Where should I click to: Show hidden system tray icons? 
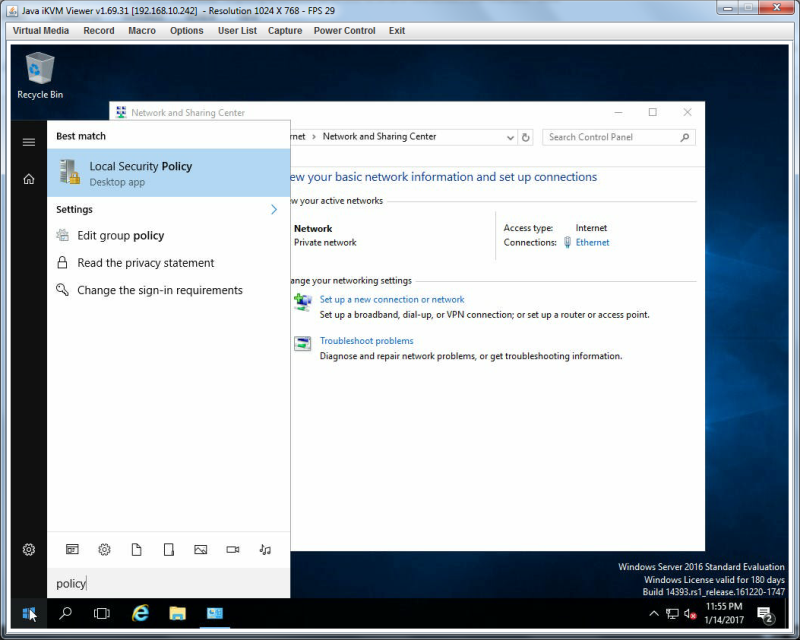(x=653, y=613)
